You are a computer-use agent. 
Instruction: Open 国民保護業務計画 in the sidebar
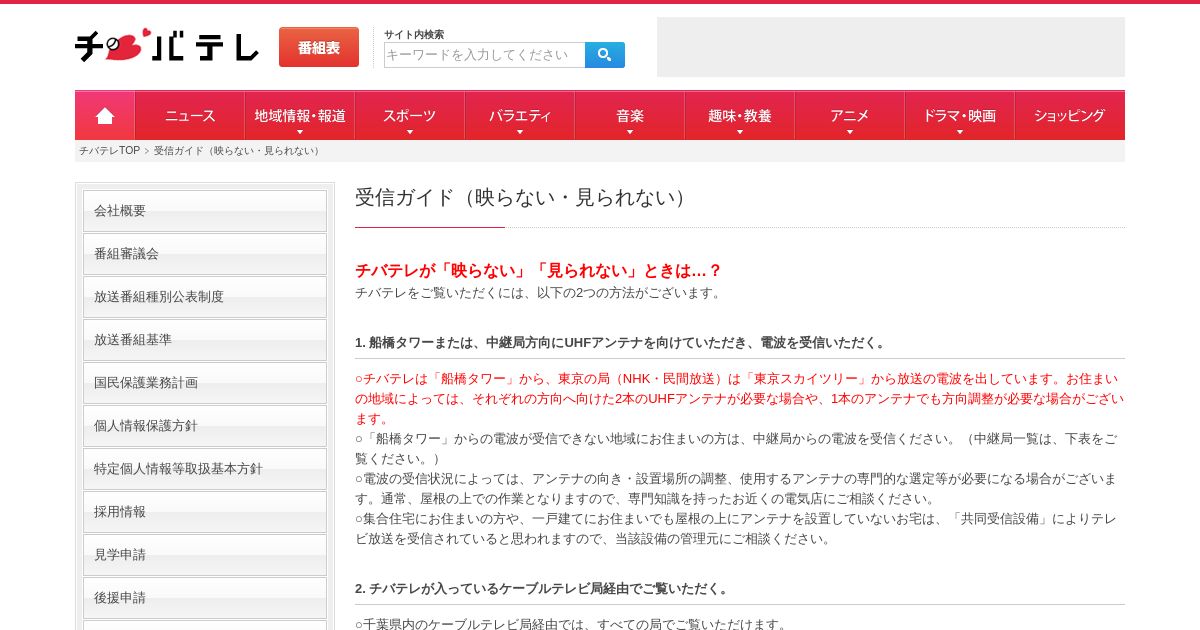[x=205, y=383]
